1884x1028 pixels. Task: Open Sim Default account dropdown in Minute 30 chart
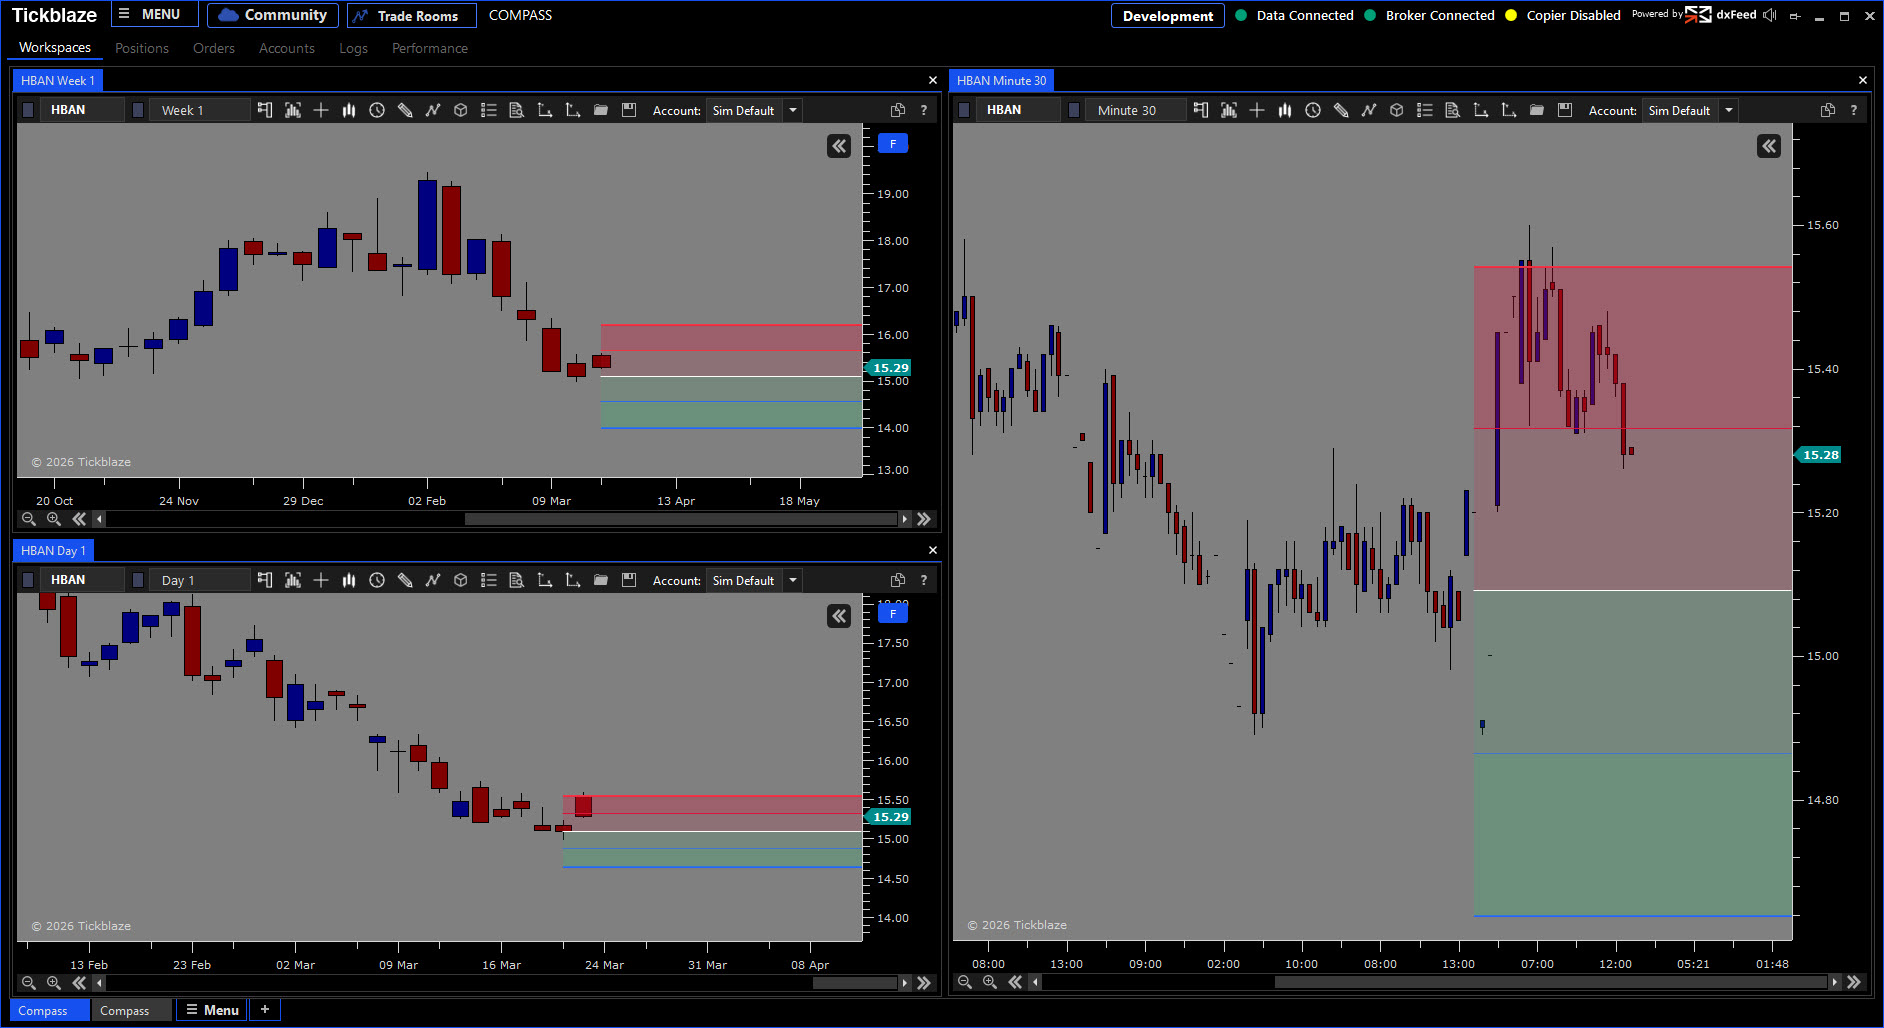1729,110
